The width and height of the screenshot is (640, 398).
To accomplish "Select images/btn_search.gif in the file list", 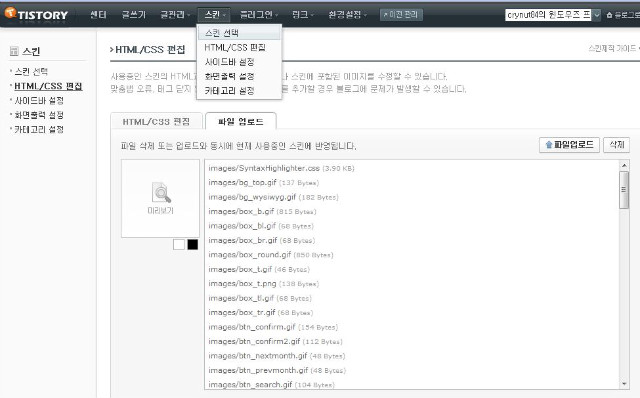I will (x=272, y=385).
